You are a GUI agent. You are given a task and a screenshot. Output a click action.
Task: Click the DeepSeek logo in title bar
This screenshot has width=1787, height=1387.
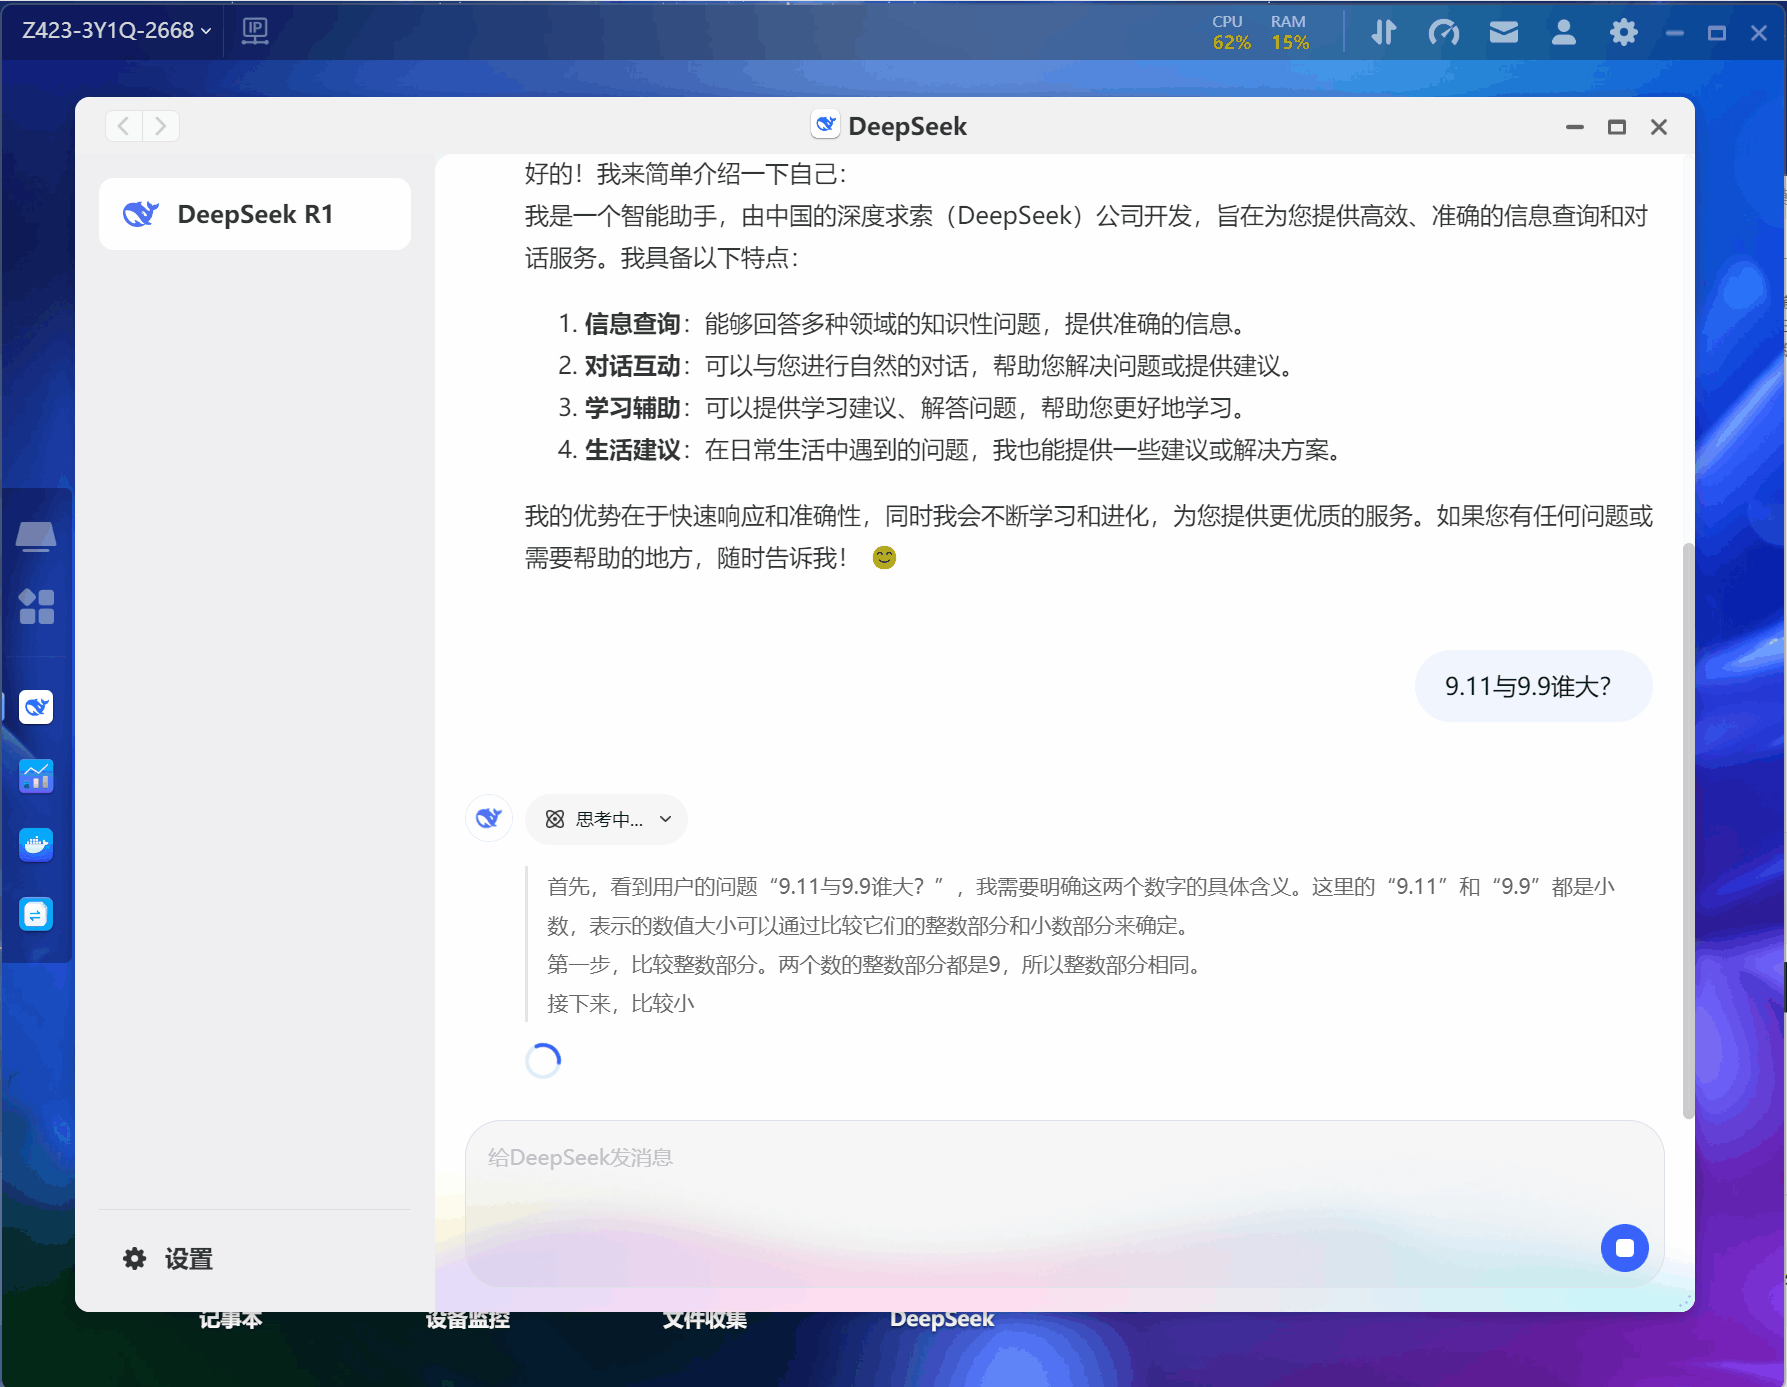click(x=826, y=125)
